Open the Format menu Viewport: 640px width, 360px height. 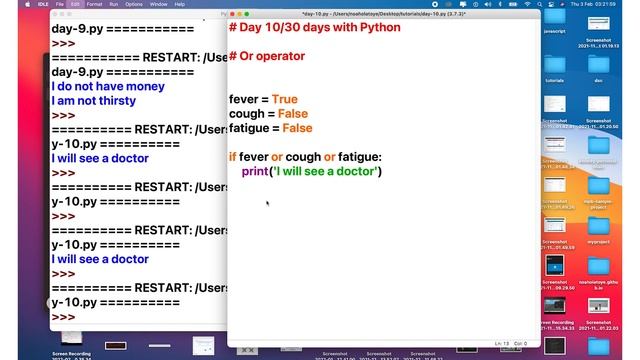pyautogui.click(x=94, y=4)
